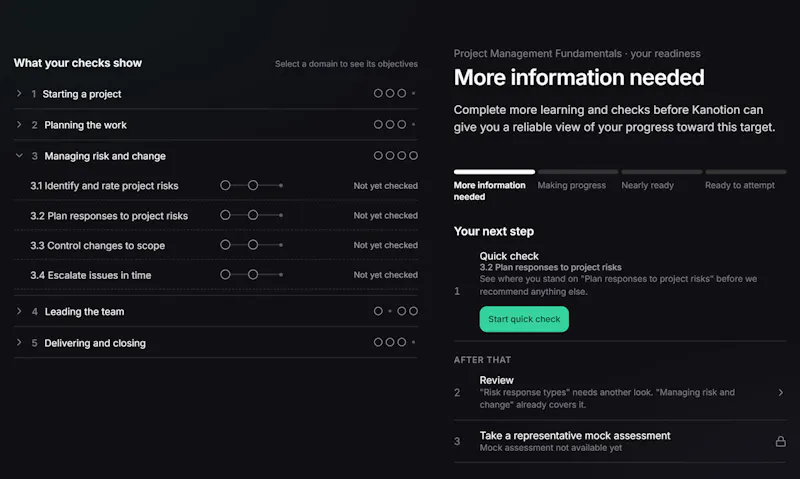Click the progress track for objective 3.2
The height and width of the screenshot is (479, 800).
pos(252,215)
